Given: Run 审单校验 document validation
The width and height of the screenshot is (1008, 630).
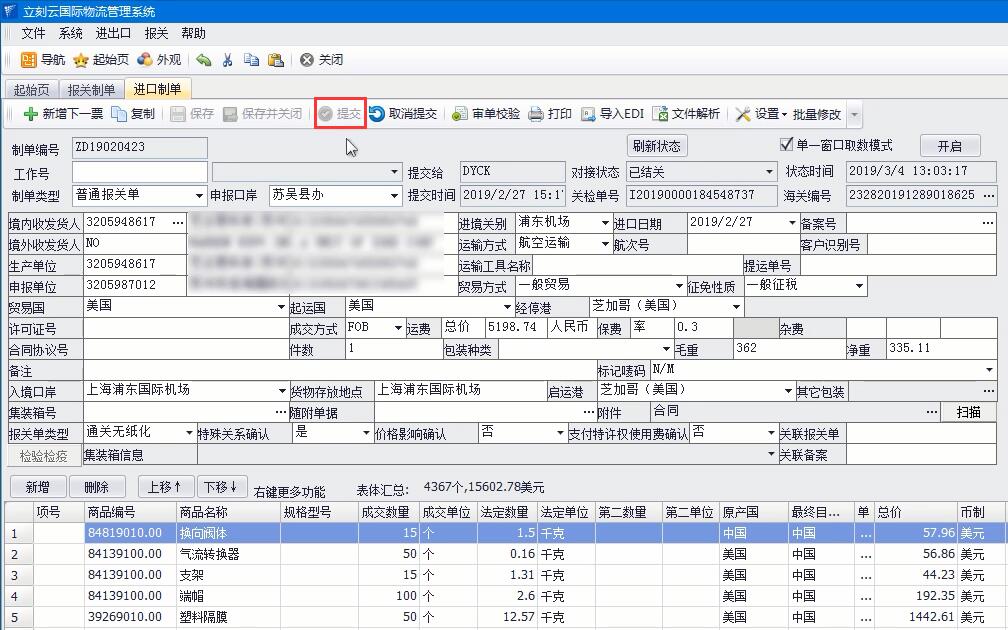Looking at the screenshot, I should click(x=460, y=114).
